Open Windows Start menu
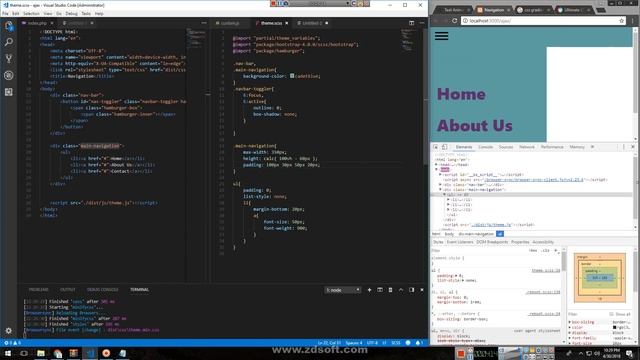The image size is (640, 360). pyautogui.click(x=7, y=353)
